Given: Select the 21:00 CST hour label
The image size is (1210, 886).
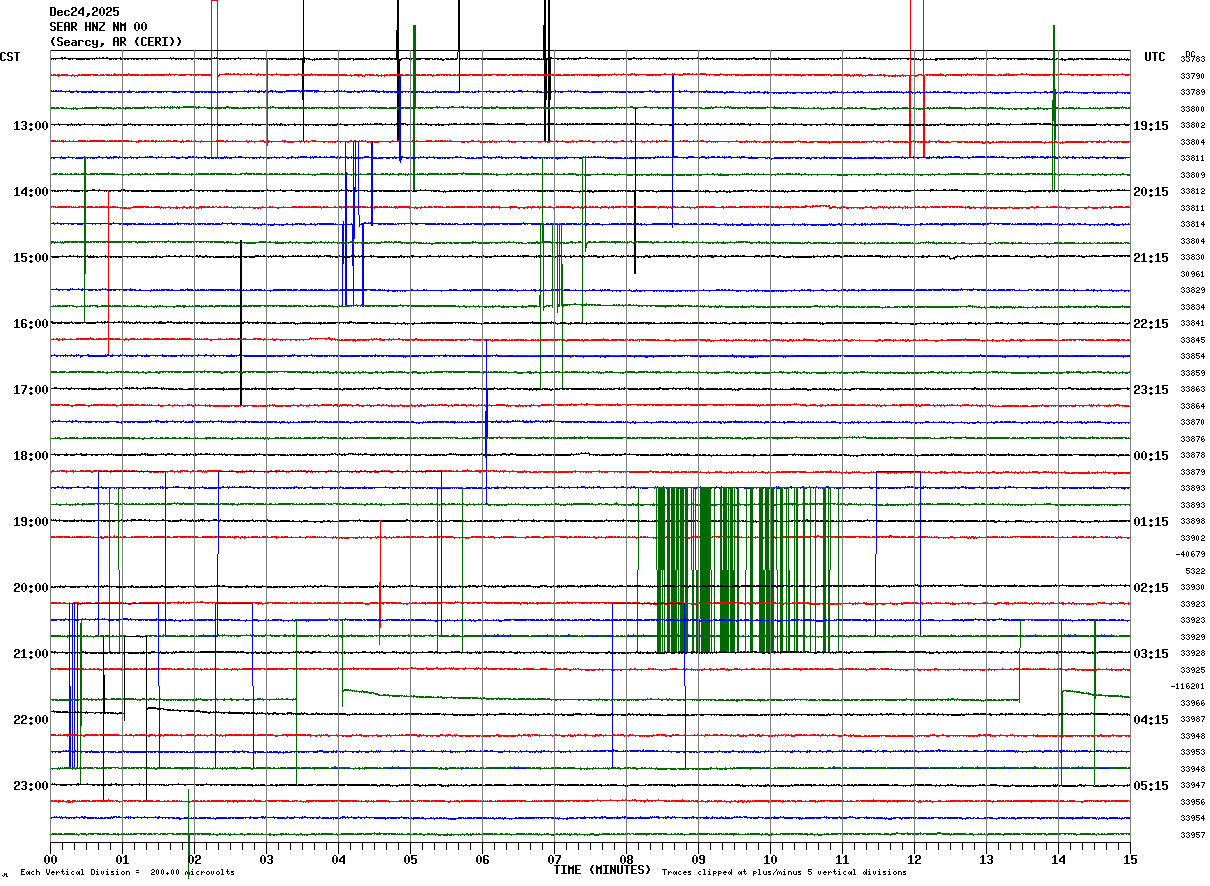Looking at the screenshot, I should point(30,654).
